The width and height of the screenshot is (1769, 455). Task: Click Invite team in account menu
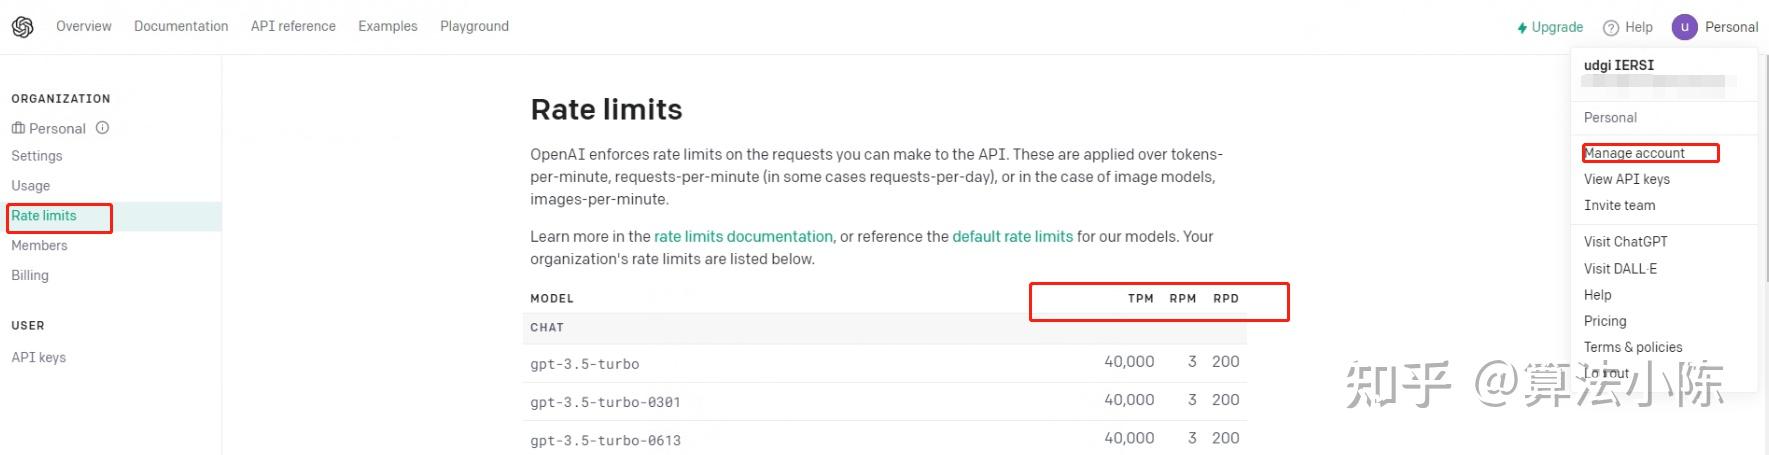point(1619,205)
